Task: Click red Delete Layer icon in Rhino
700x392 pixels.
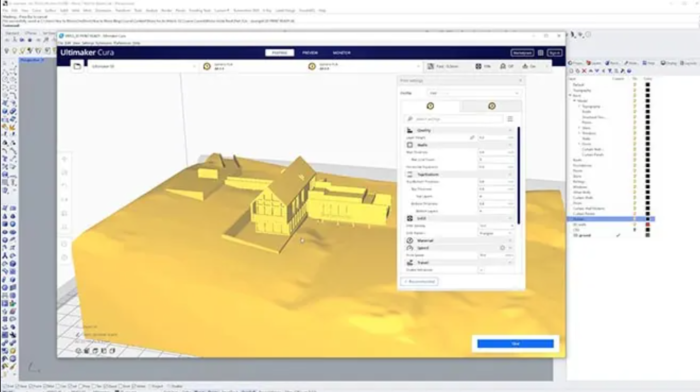Action: pyautogui.click(x=584, y=71)
